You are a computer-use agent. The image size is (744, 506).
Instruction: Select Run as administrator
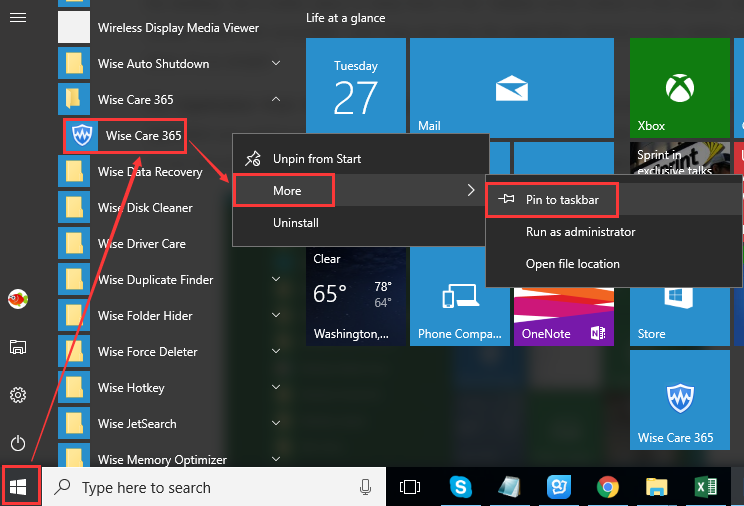tap(614, 232)
